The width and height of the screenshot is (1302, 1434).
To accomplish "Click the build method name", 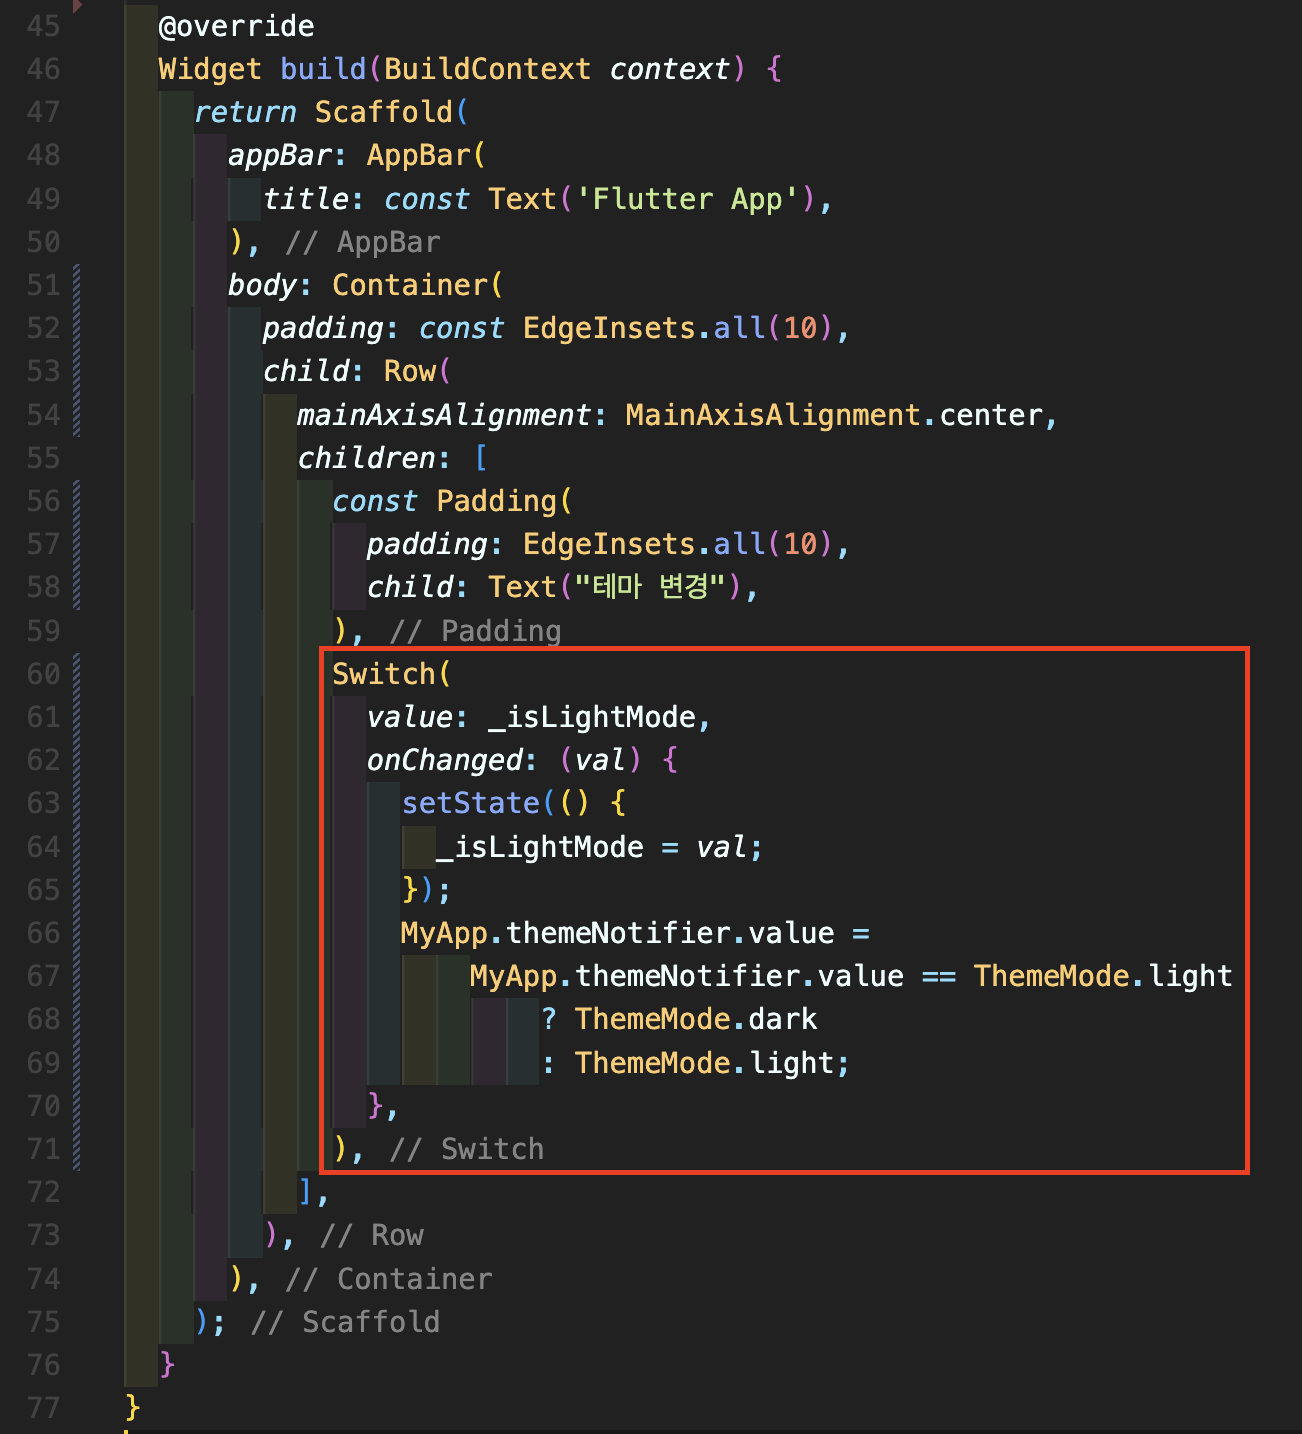I will [323, 69].
